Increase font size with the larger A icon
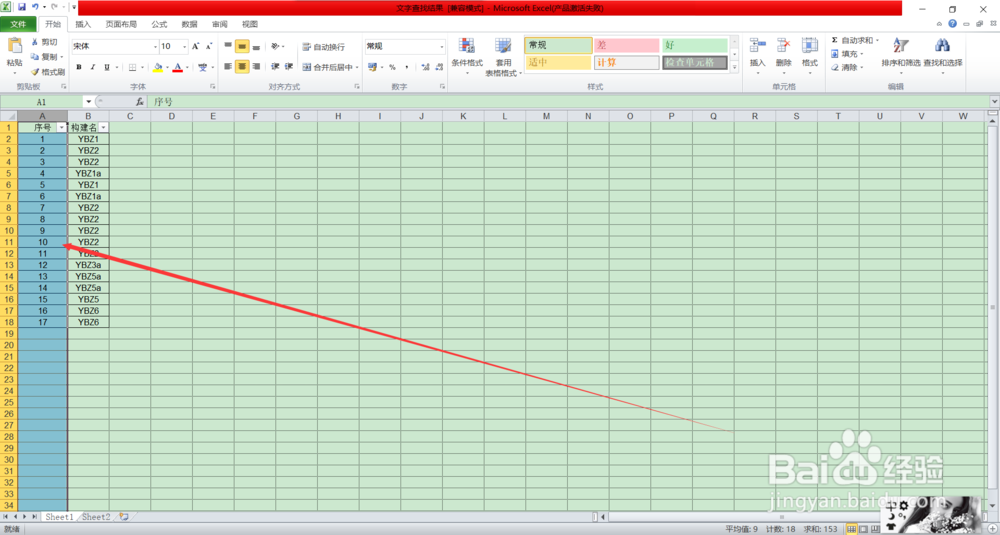Screen dimensions: 1000x535 196,47
